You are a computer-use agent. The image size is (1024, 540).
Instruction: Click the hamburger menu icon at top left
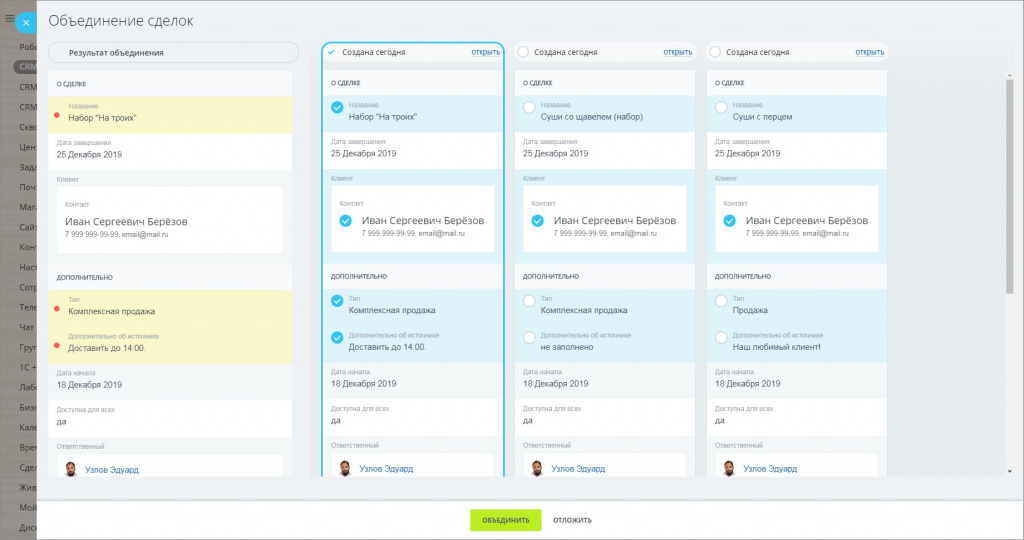pyautogui.click(x=9, y=18)
